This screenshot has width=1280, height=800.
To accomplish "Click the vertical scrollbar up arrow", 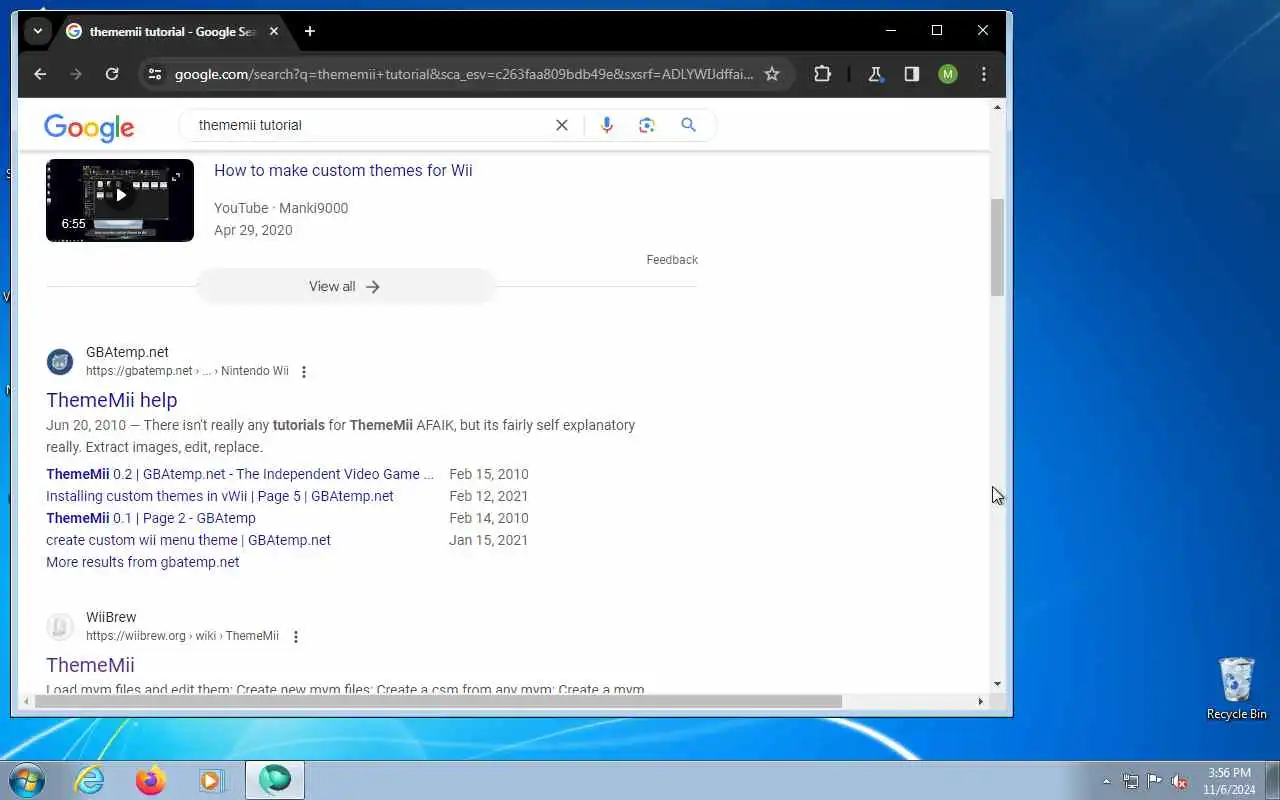I will [x=997, y=107].
